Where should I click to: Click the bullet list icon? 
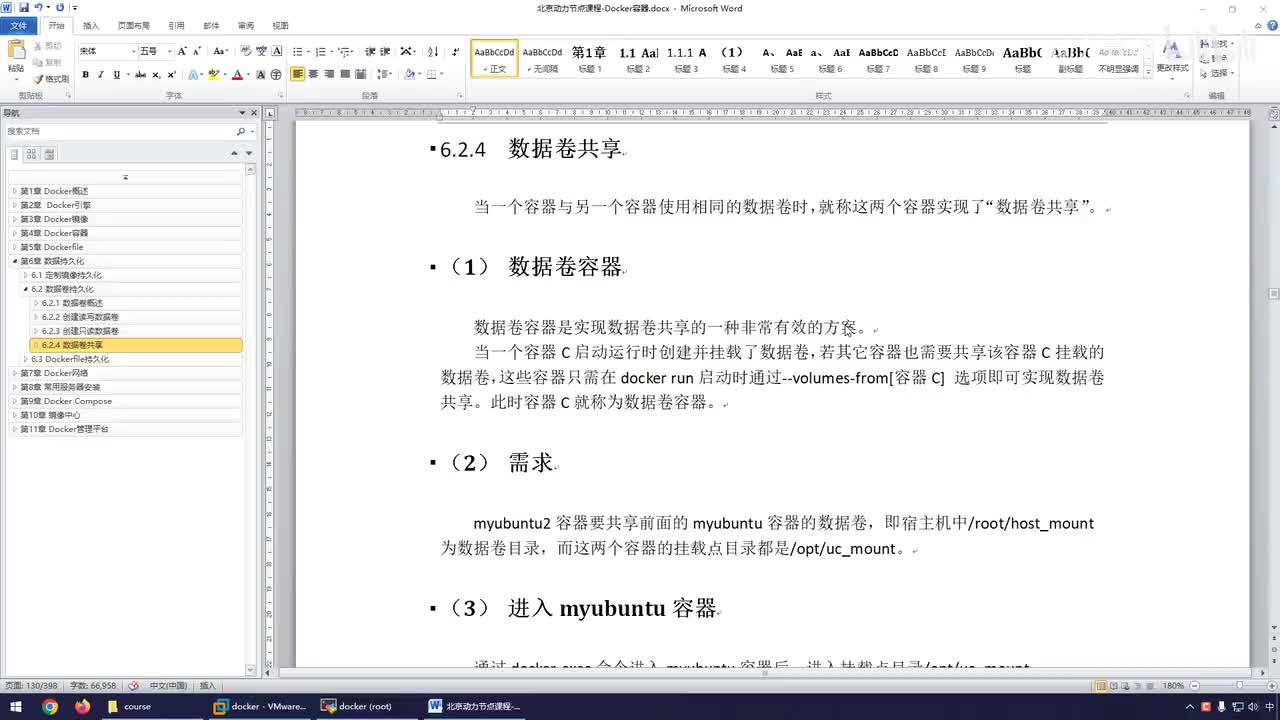click(x=299, y=51)
